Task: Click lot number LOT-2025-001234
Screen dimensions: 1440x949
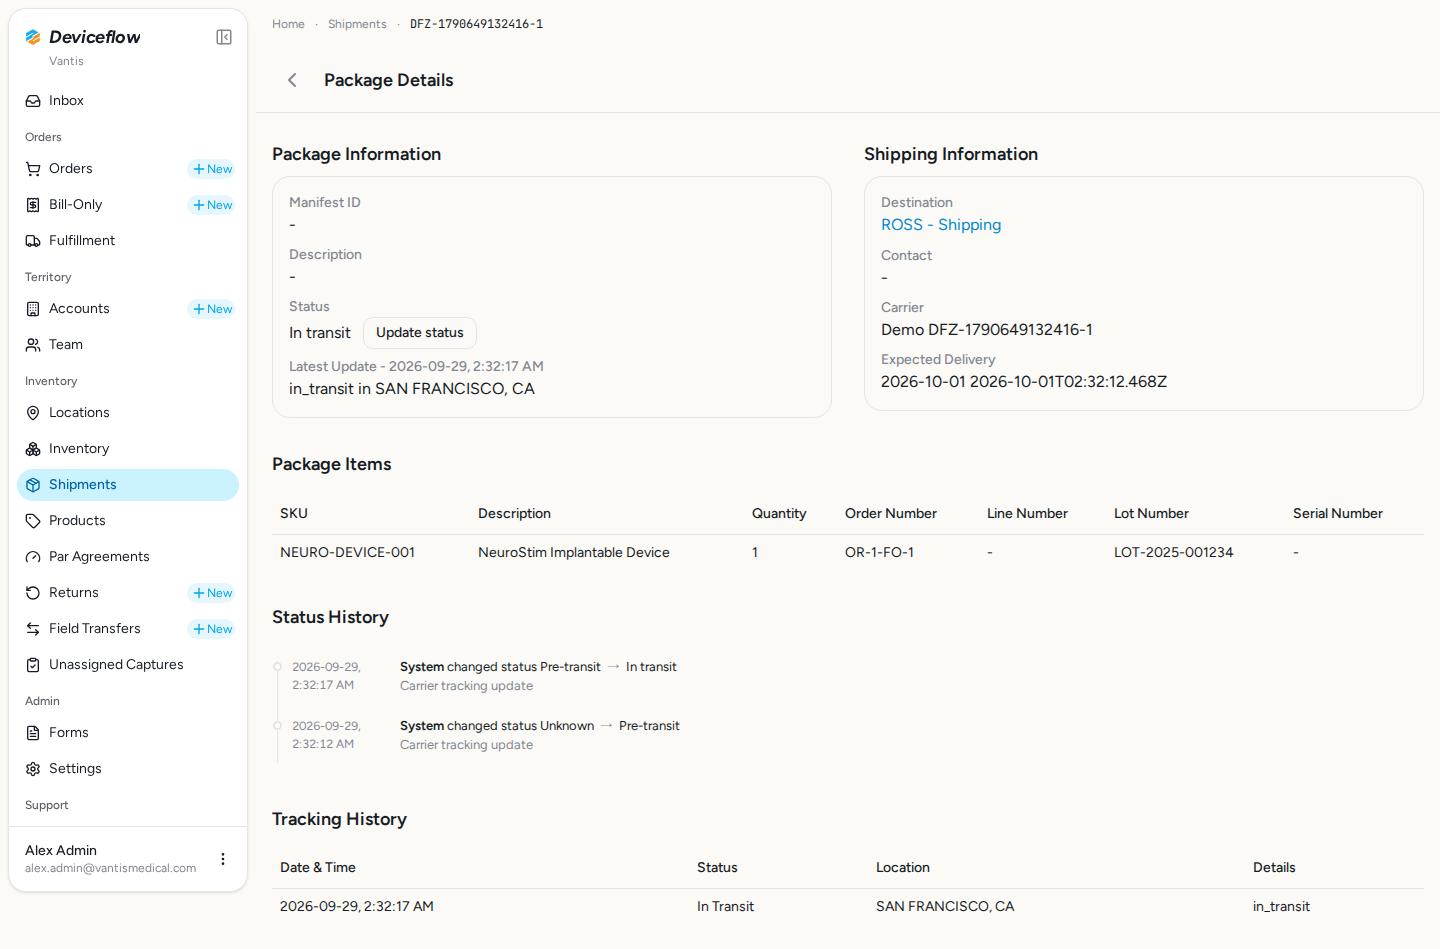Action: (1173, 552)
